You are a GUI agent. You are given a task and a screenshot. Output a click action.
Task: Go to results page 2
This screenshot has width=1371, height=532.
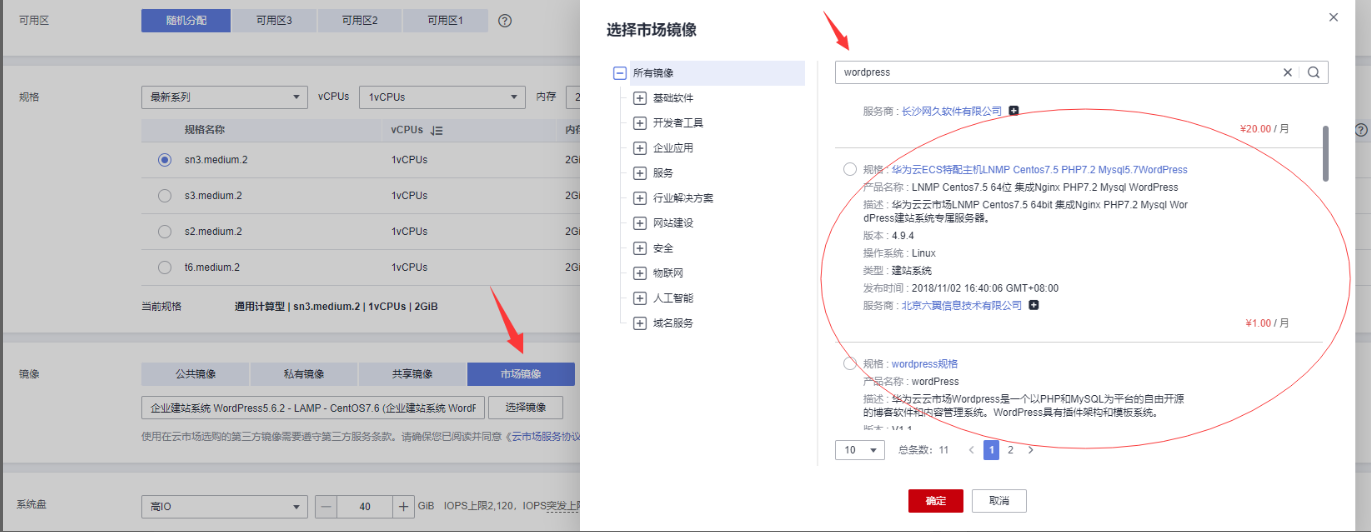tap(1010, 450)
